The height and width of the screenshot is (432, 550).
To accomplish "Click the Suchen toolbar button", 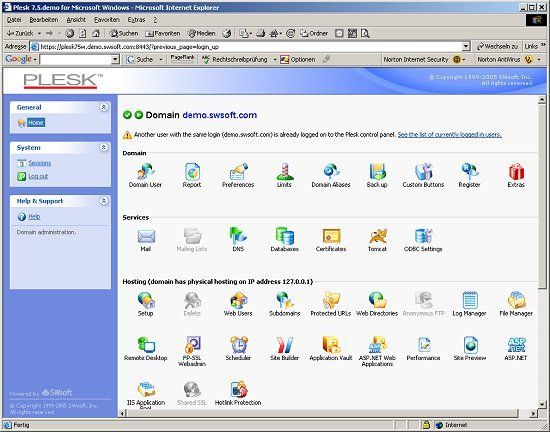I will coord(124,33).
